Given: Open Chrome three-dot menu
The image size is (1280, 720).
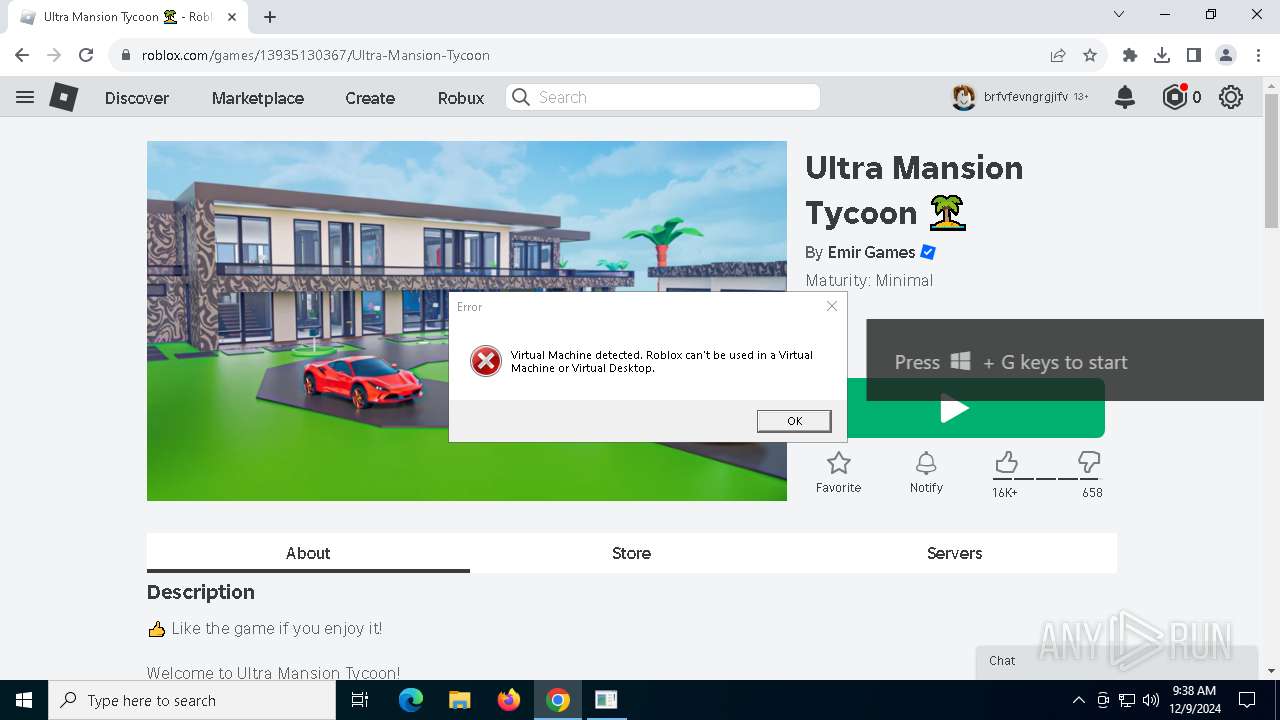Looking at the screenshot, I should [x=1257, y=55].
